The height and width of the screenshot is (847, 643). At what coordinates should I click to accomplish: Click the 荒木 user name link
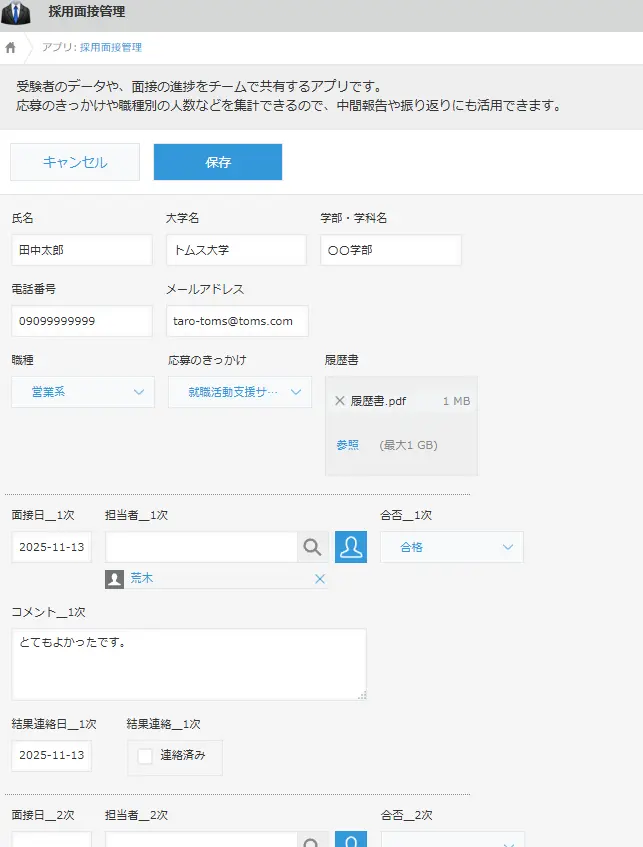coord(141,579)
